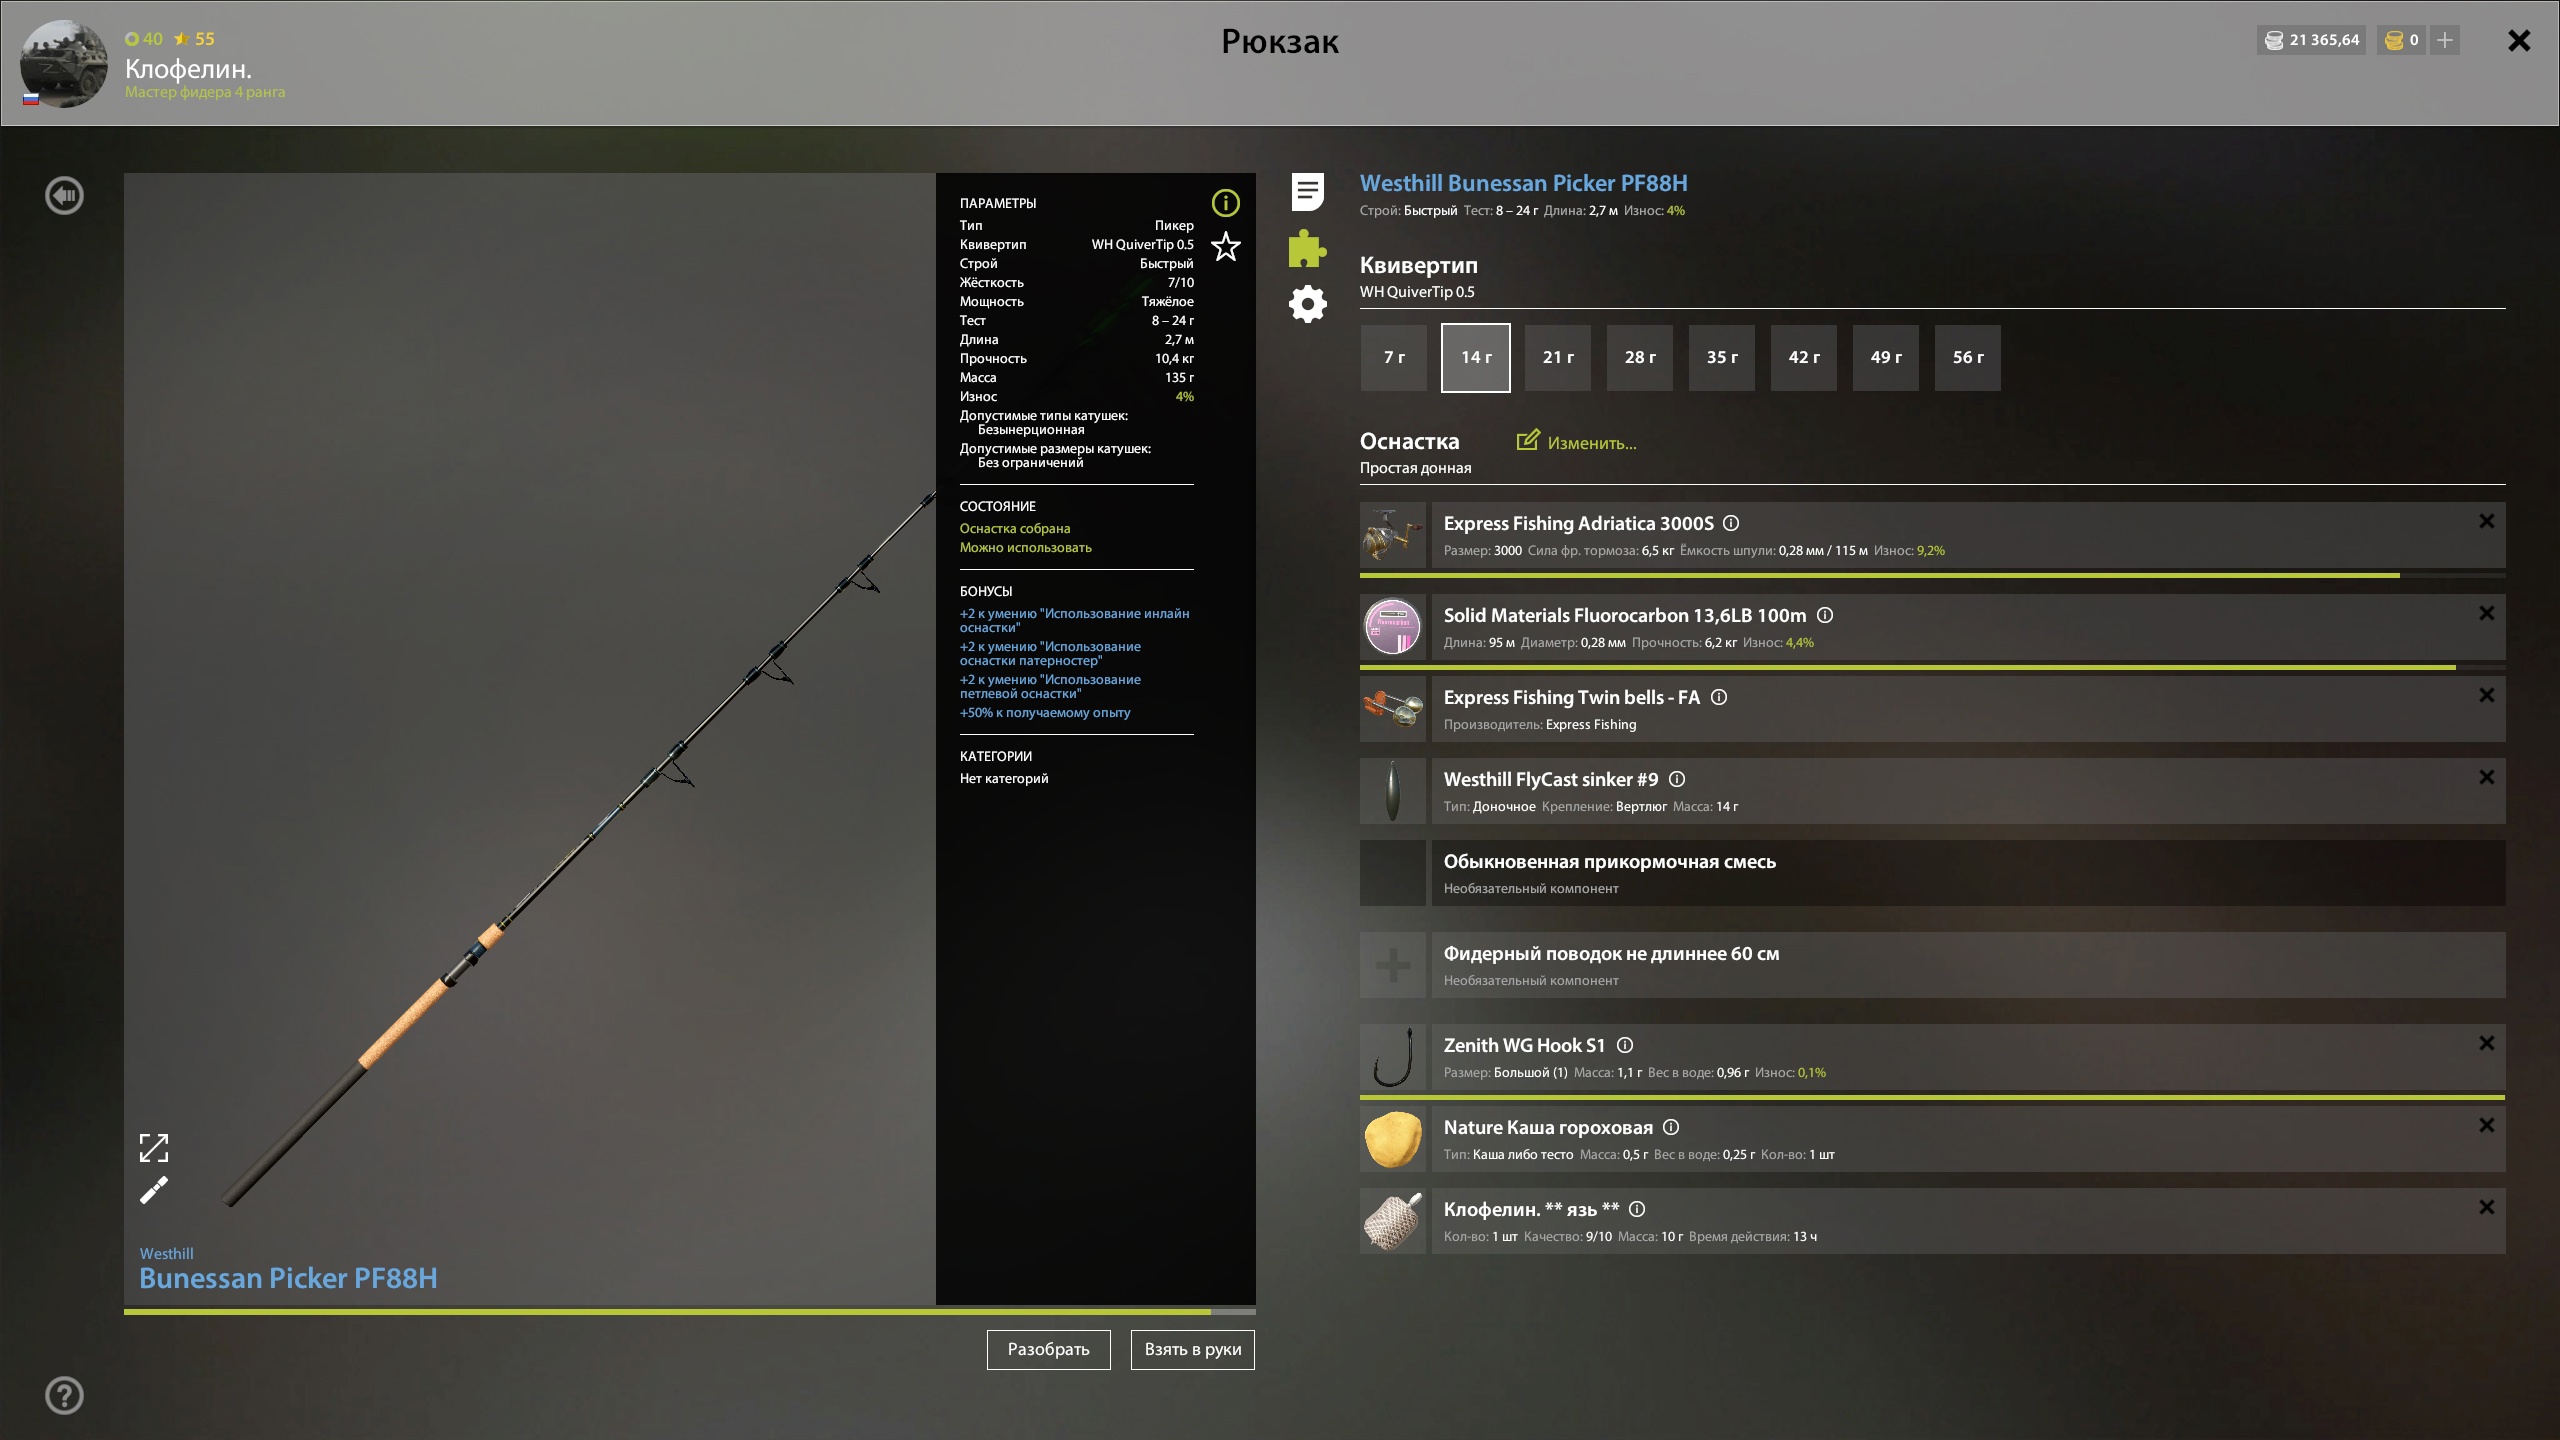Image resolution: width=2560 pixels, height=1440 pixels.
Task: Select the 42 г quivertip load
Action: [x=1803, y=357]
